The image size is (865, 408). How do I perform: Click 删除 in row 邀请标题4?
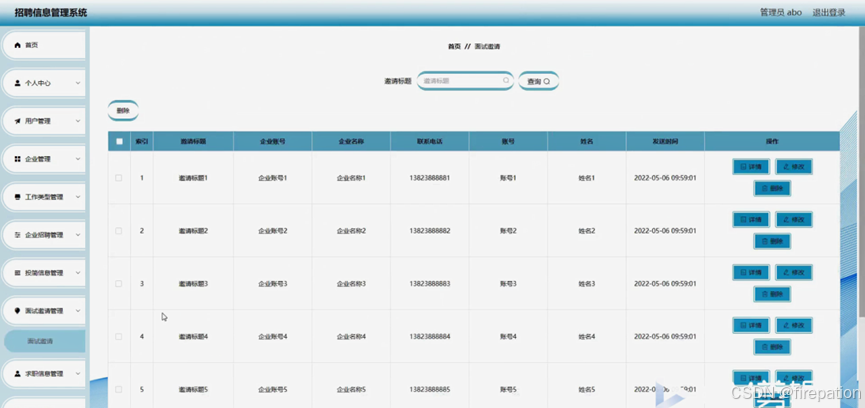(x=772, y=347)
